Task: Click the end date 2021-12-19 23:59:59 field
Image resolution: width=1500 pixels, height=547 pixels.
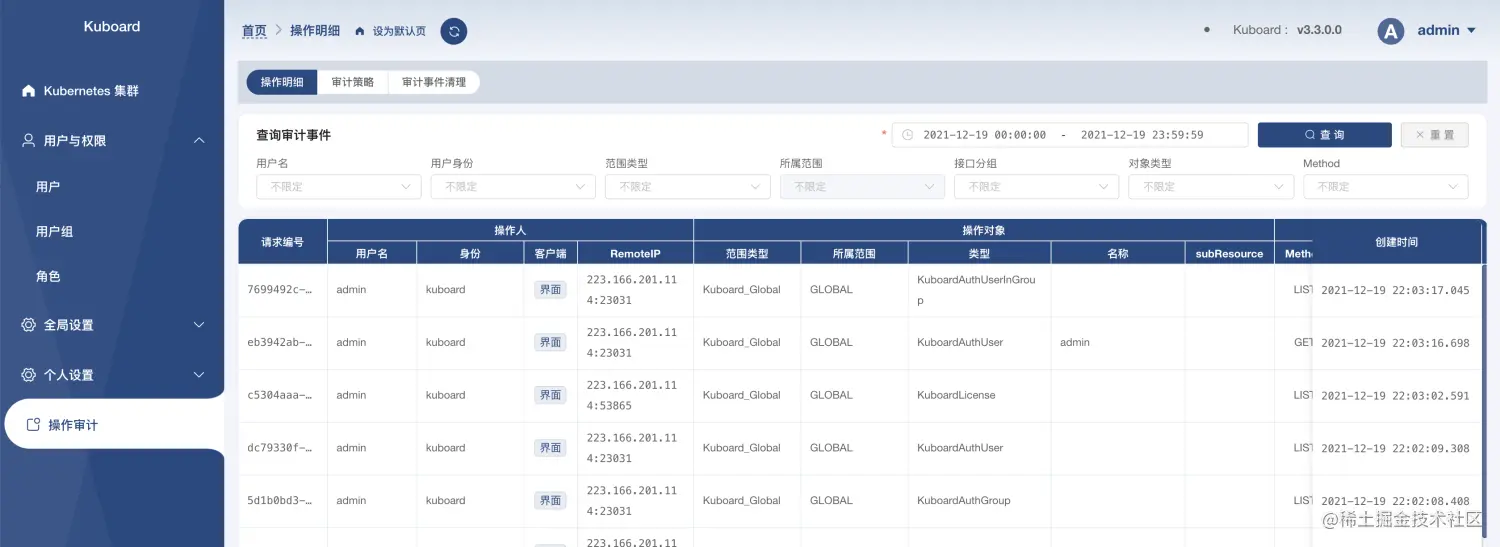Action: [x=1142, y=135]
